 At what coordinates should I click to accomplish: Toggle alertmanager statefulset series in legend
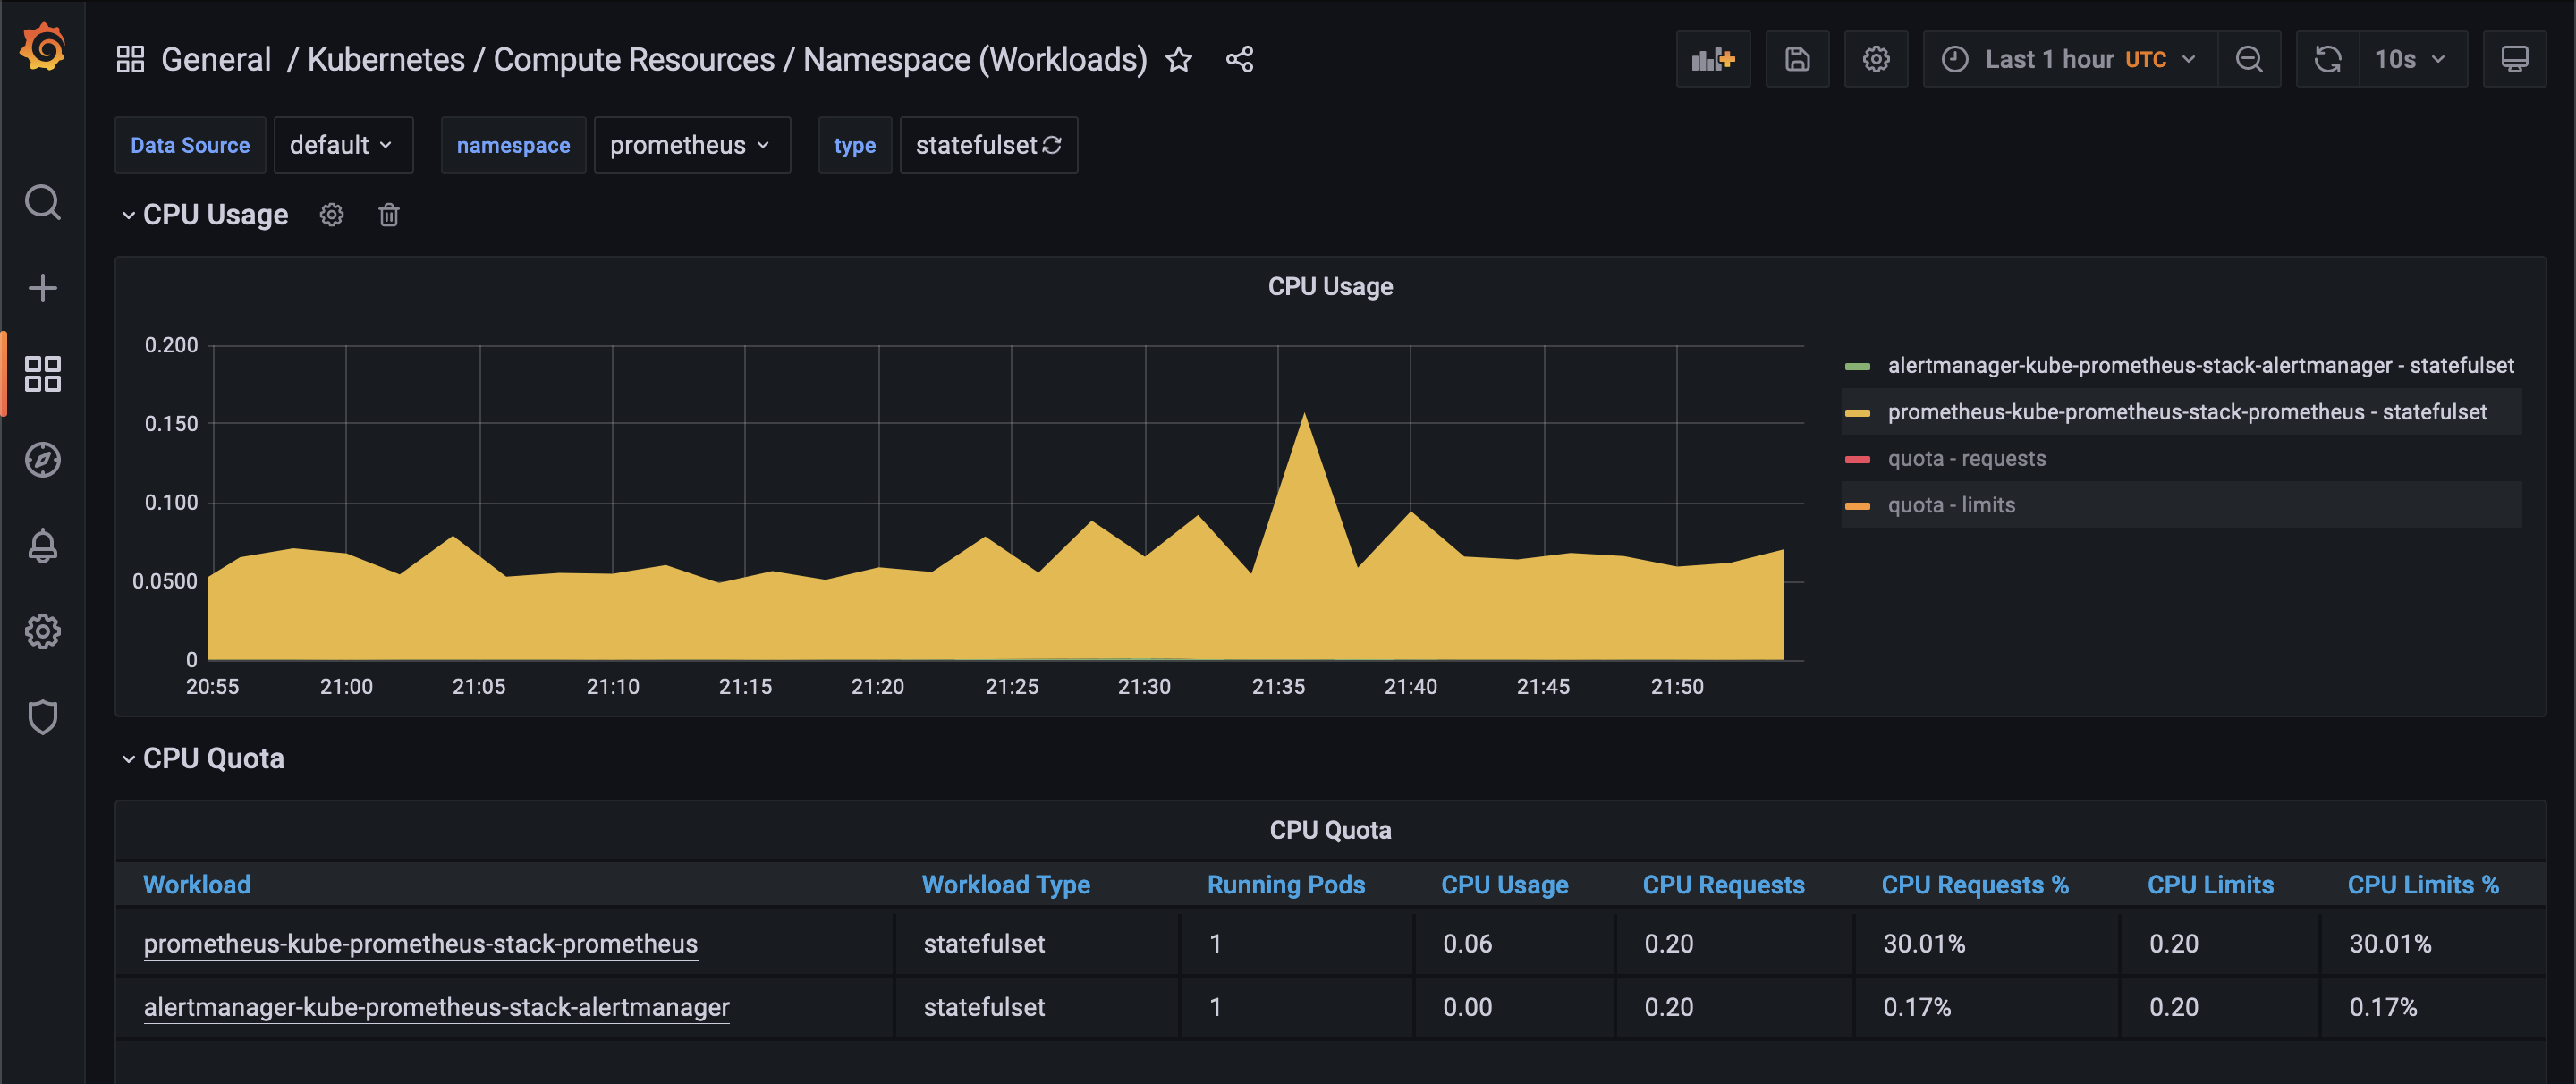(2199, 366)
